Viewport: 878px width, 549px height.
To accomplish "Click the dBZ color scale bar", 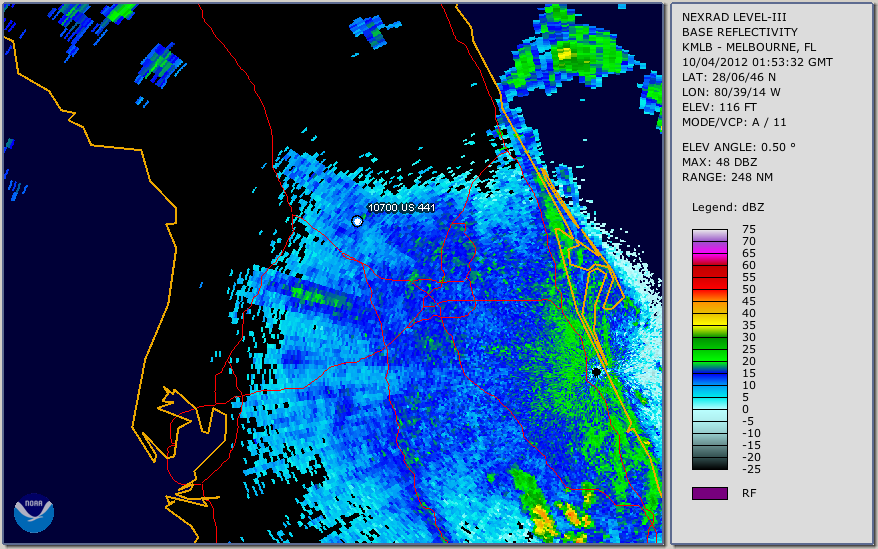I will pos(709,349).
